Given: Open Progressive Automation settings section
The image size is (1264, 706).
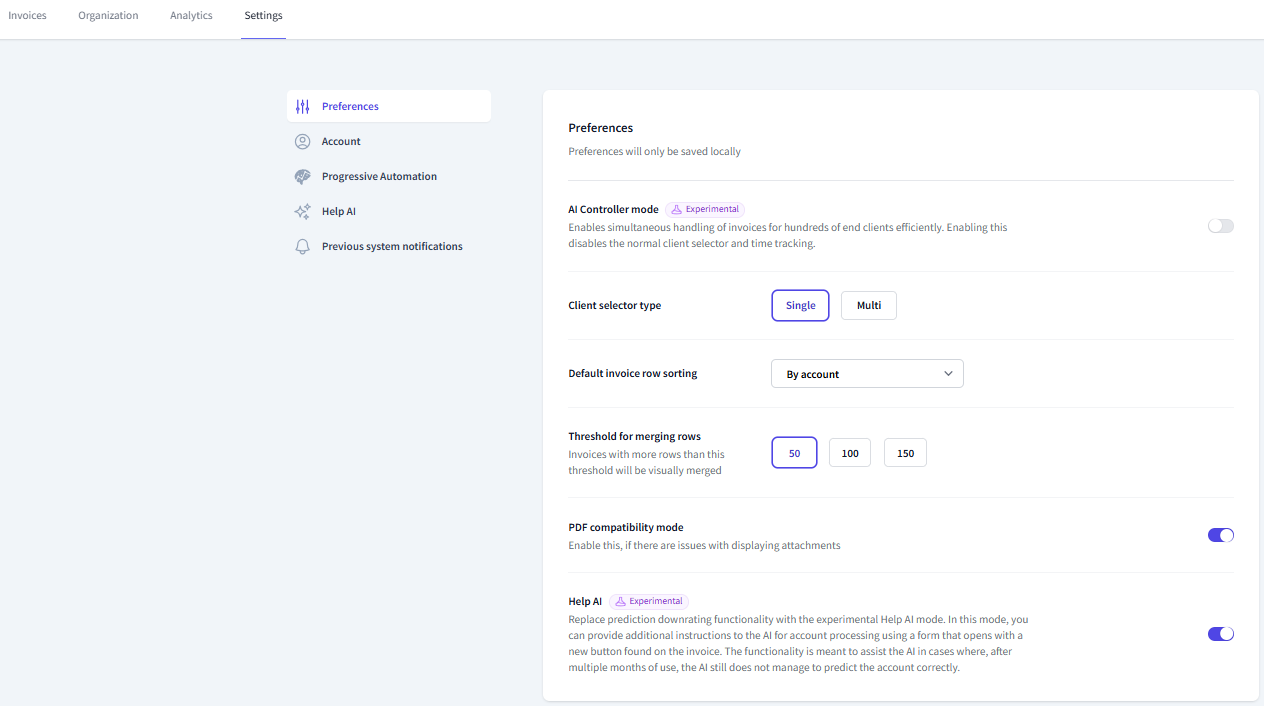Looking at the screenshot, I should 389,177.
